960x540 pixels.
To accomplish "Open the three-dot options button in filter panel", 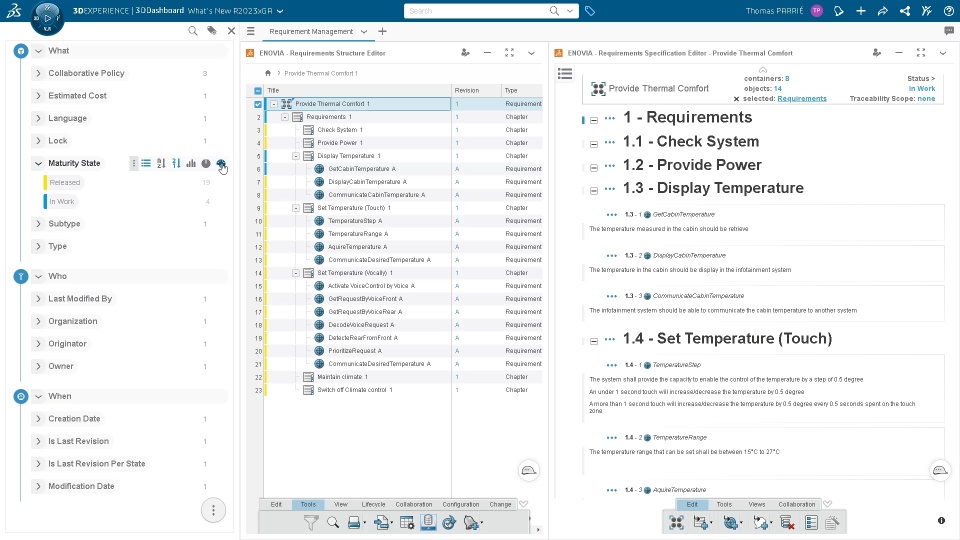I will pyautogui.click(x=213, y=510).
